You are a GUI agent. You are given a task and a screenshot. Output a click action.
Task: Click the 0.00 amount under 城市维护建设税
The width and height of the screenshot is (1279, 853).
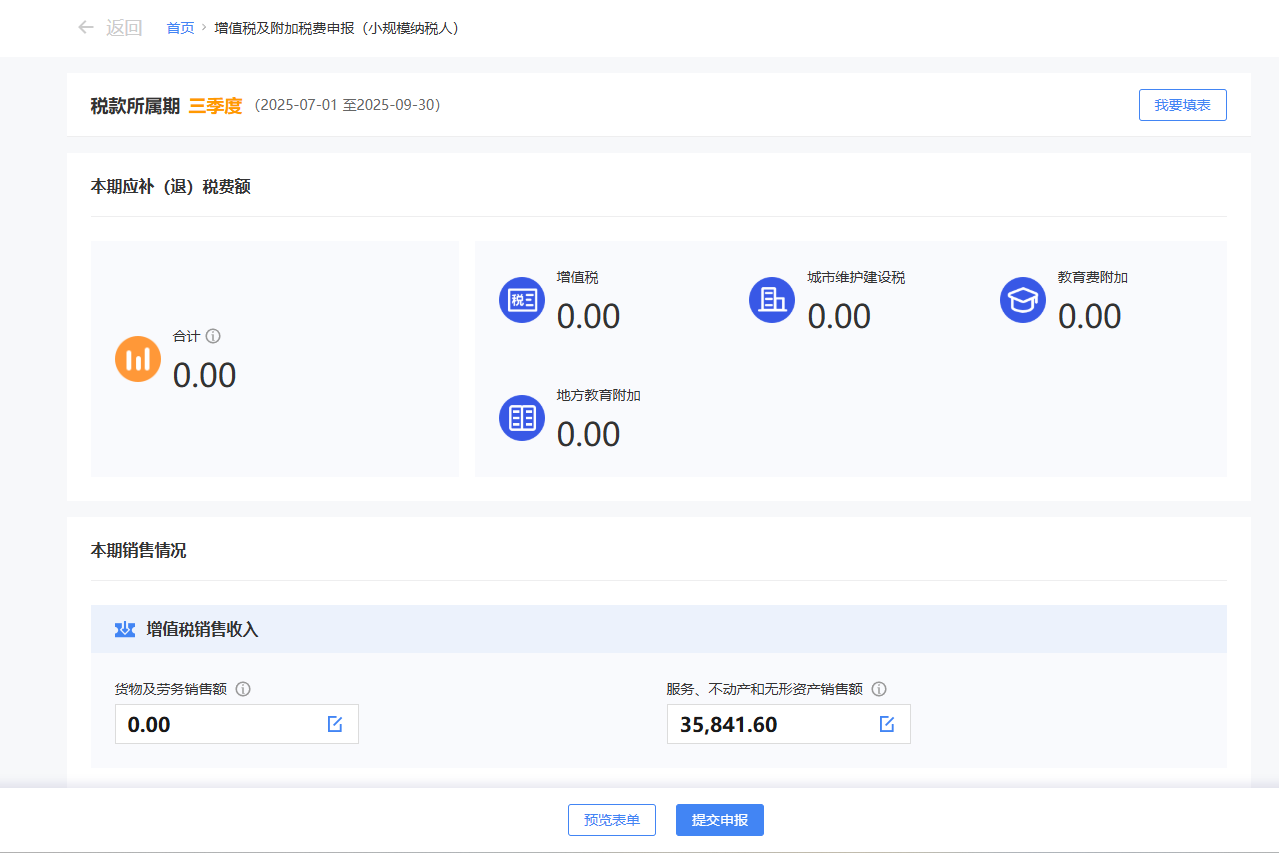pos(839,317)
